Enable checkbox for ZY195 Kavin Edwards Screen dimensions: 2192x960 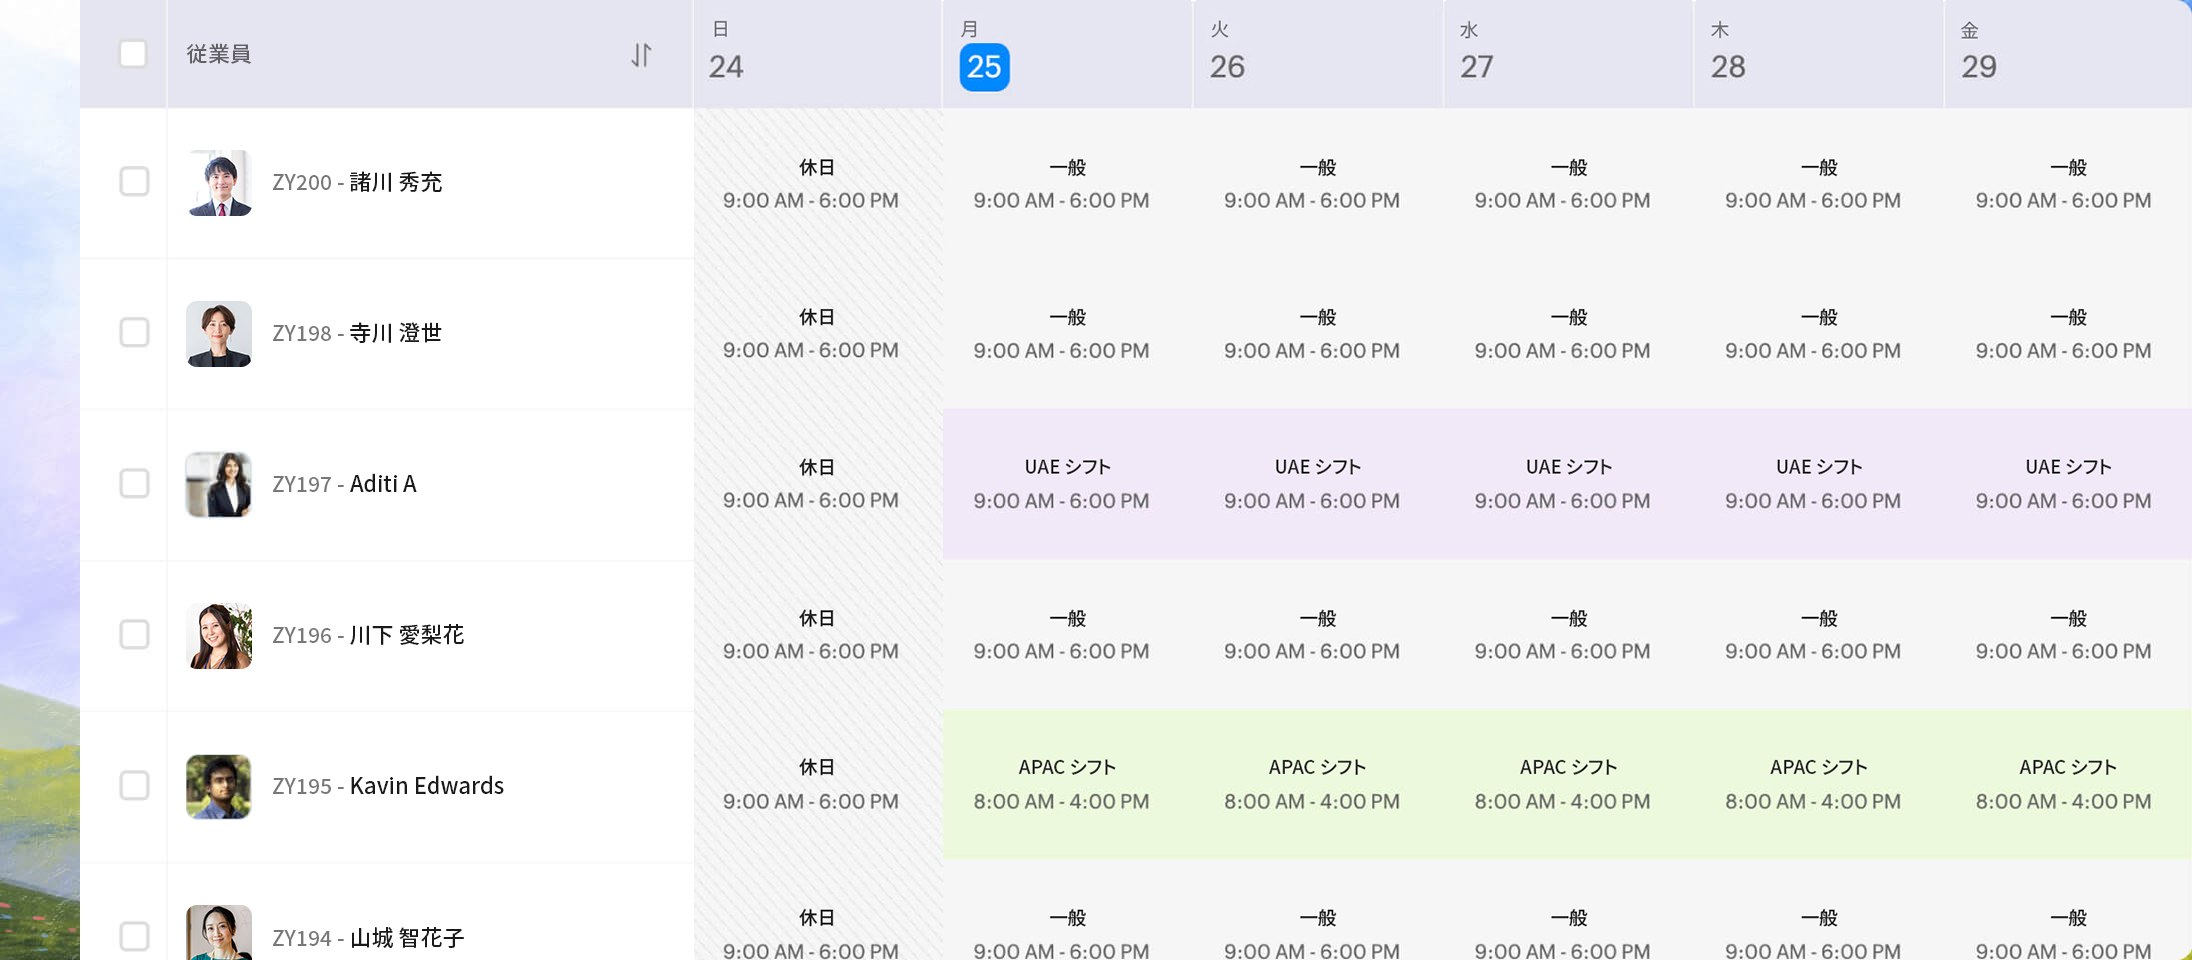pos(134,786)
